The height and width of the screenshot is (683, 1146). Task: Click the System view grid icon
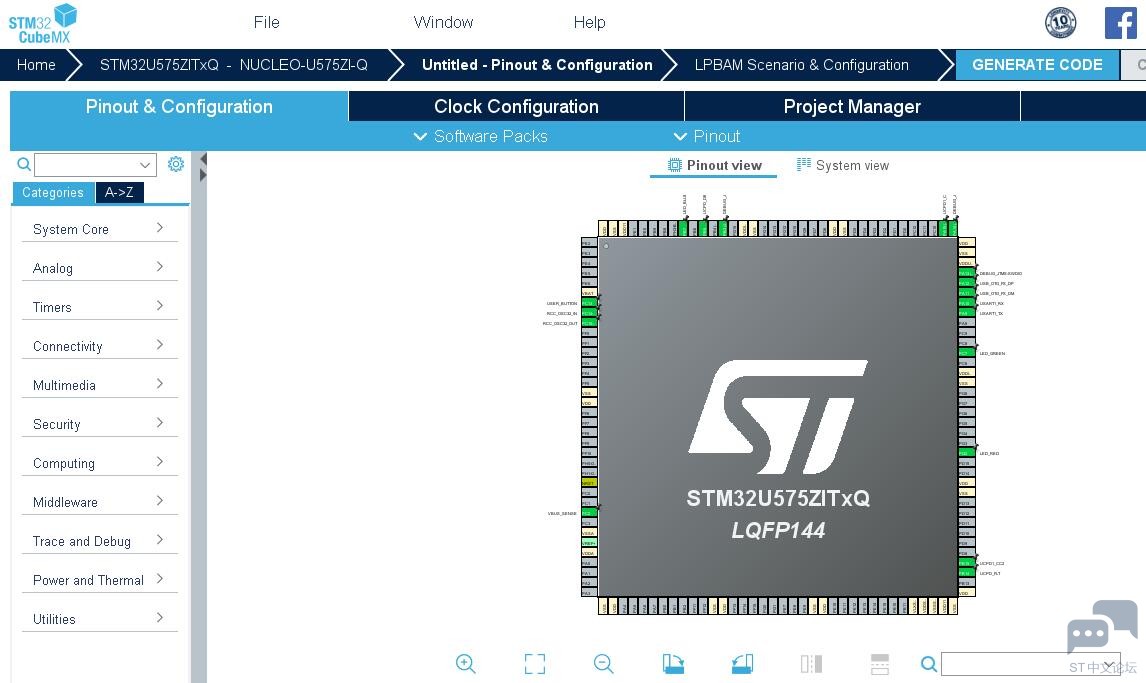pos(803,164)
